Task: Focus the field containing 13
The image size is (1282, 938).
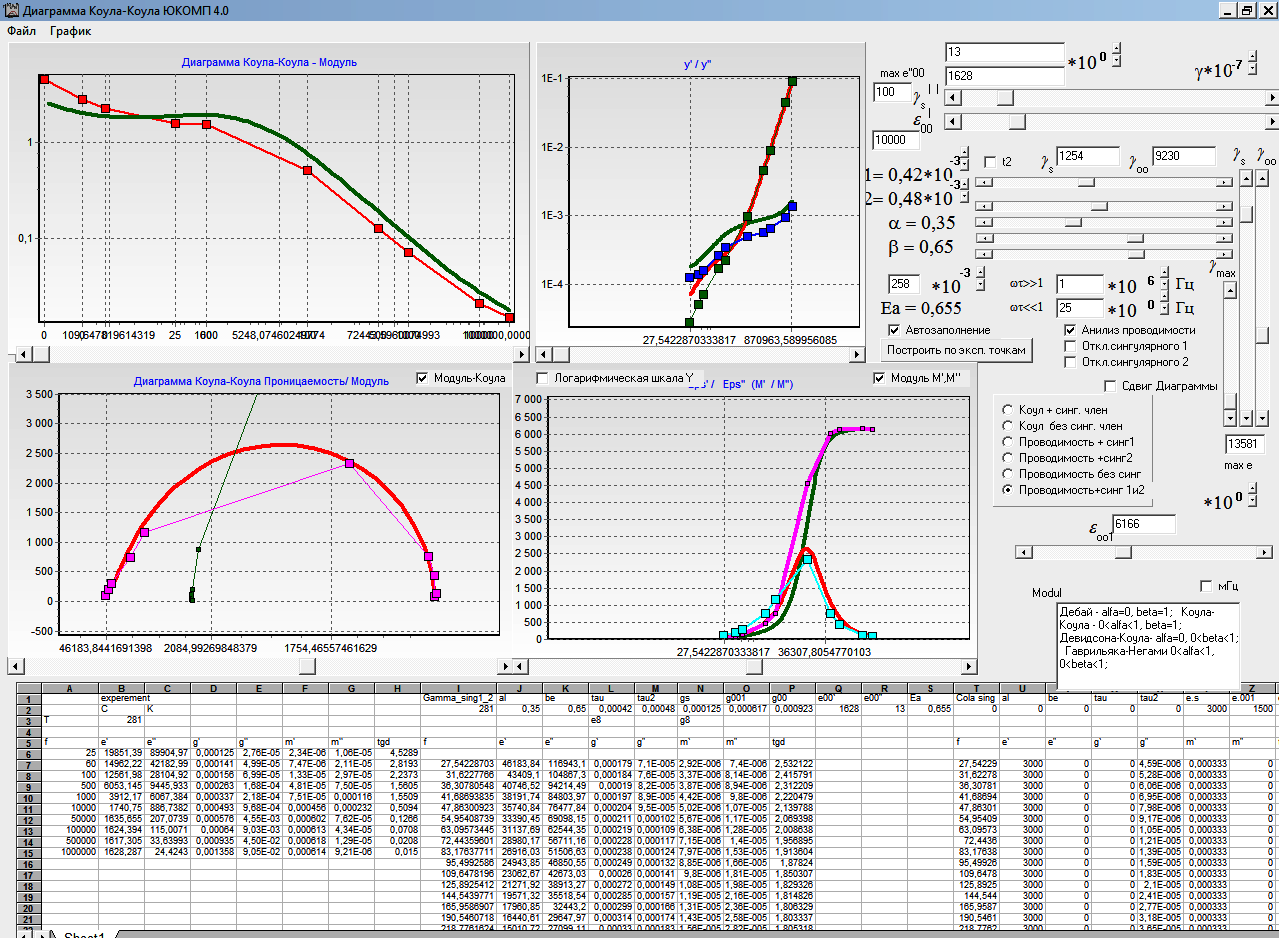Action: pos(1005,53)
